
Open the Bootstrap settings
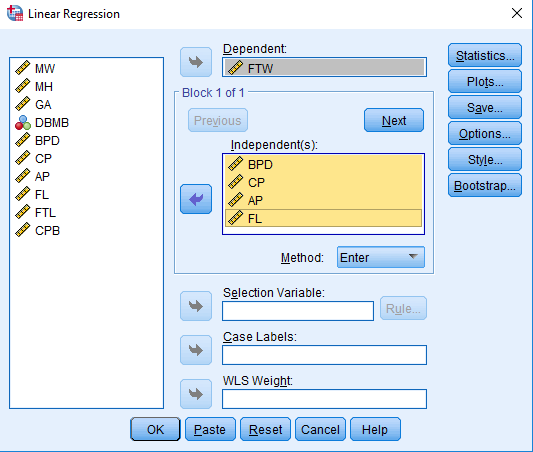485,186
